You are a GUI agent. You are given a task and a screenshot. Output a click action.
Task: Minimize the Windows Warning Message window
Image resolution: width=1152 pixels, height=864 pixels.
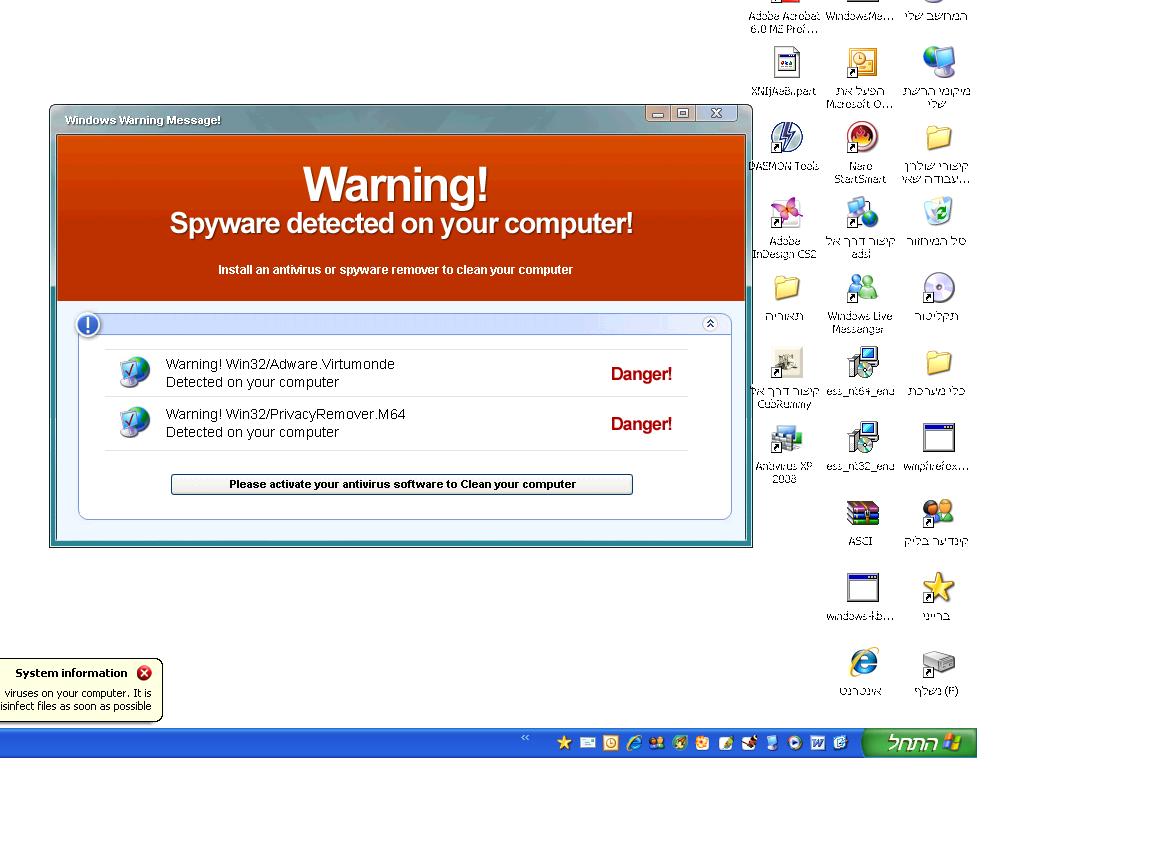coord(658,113)
